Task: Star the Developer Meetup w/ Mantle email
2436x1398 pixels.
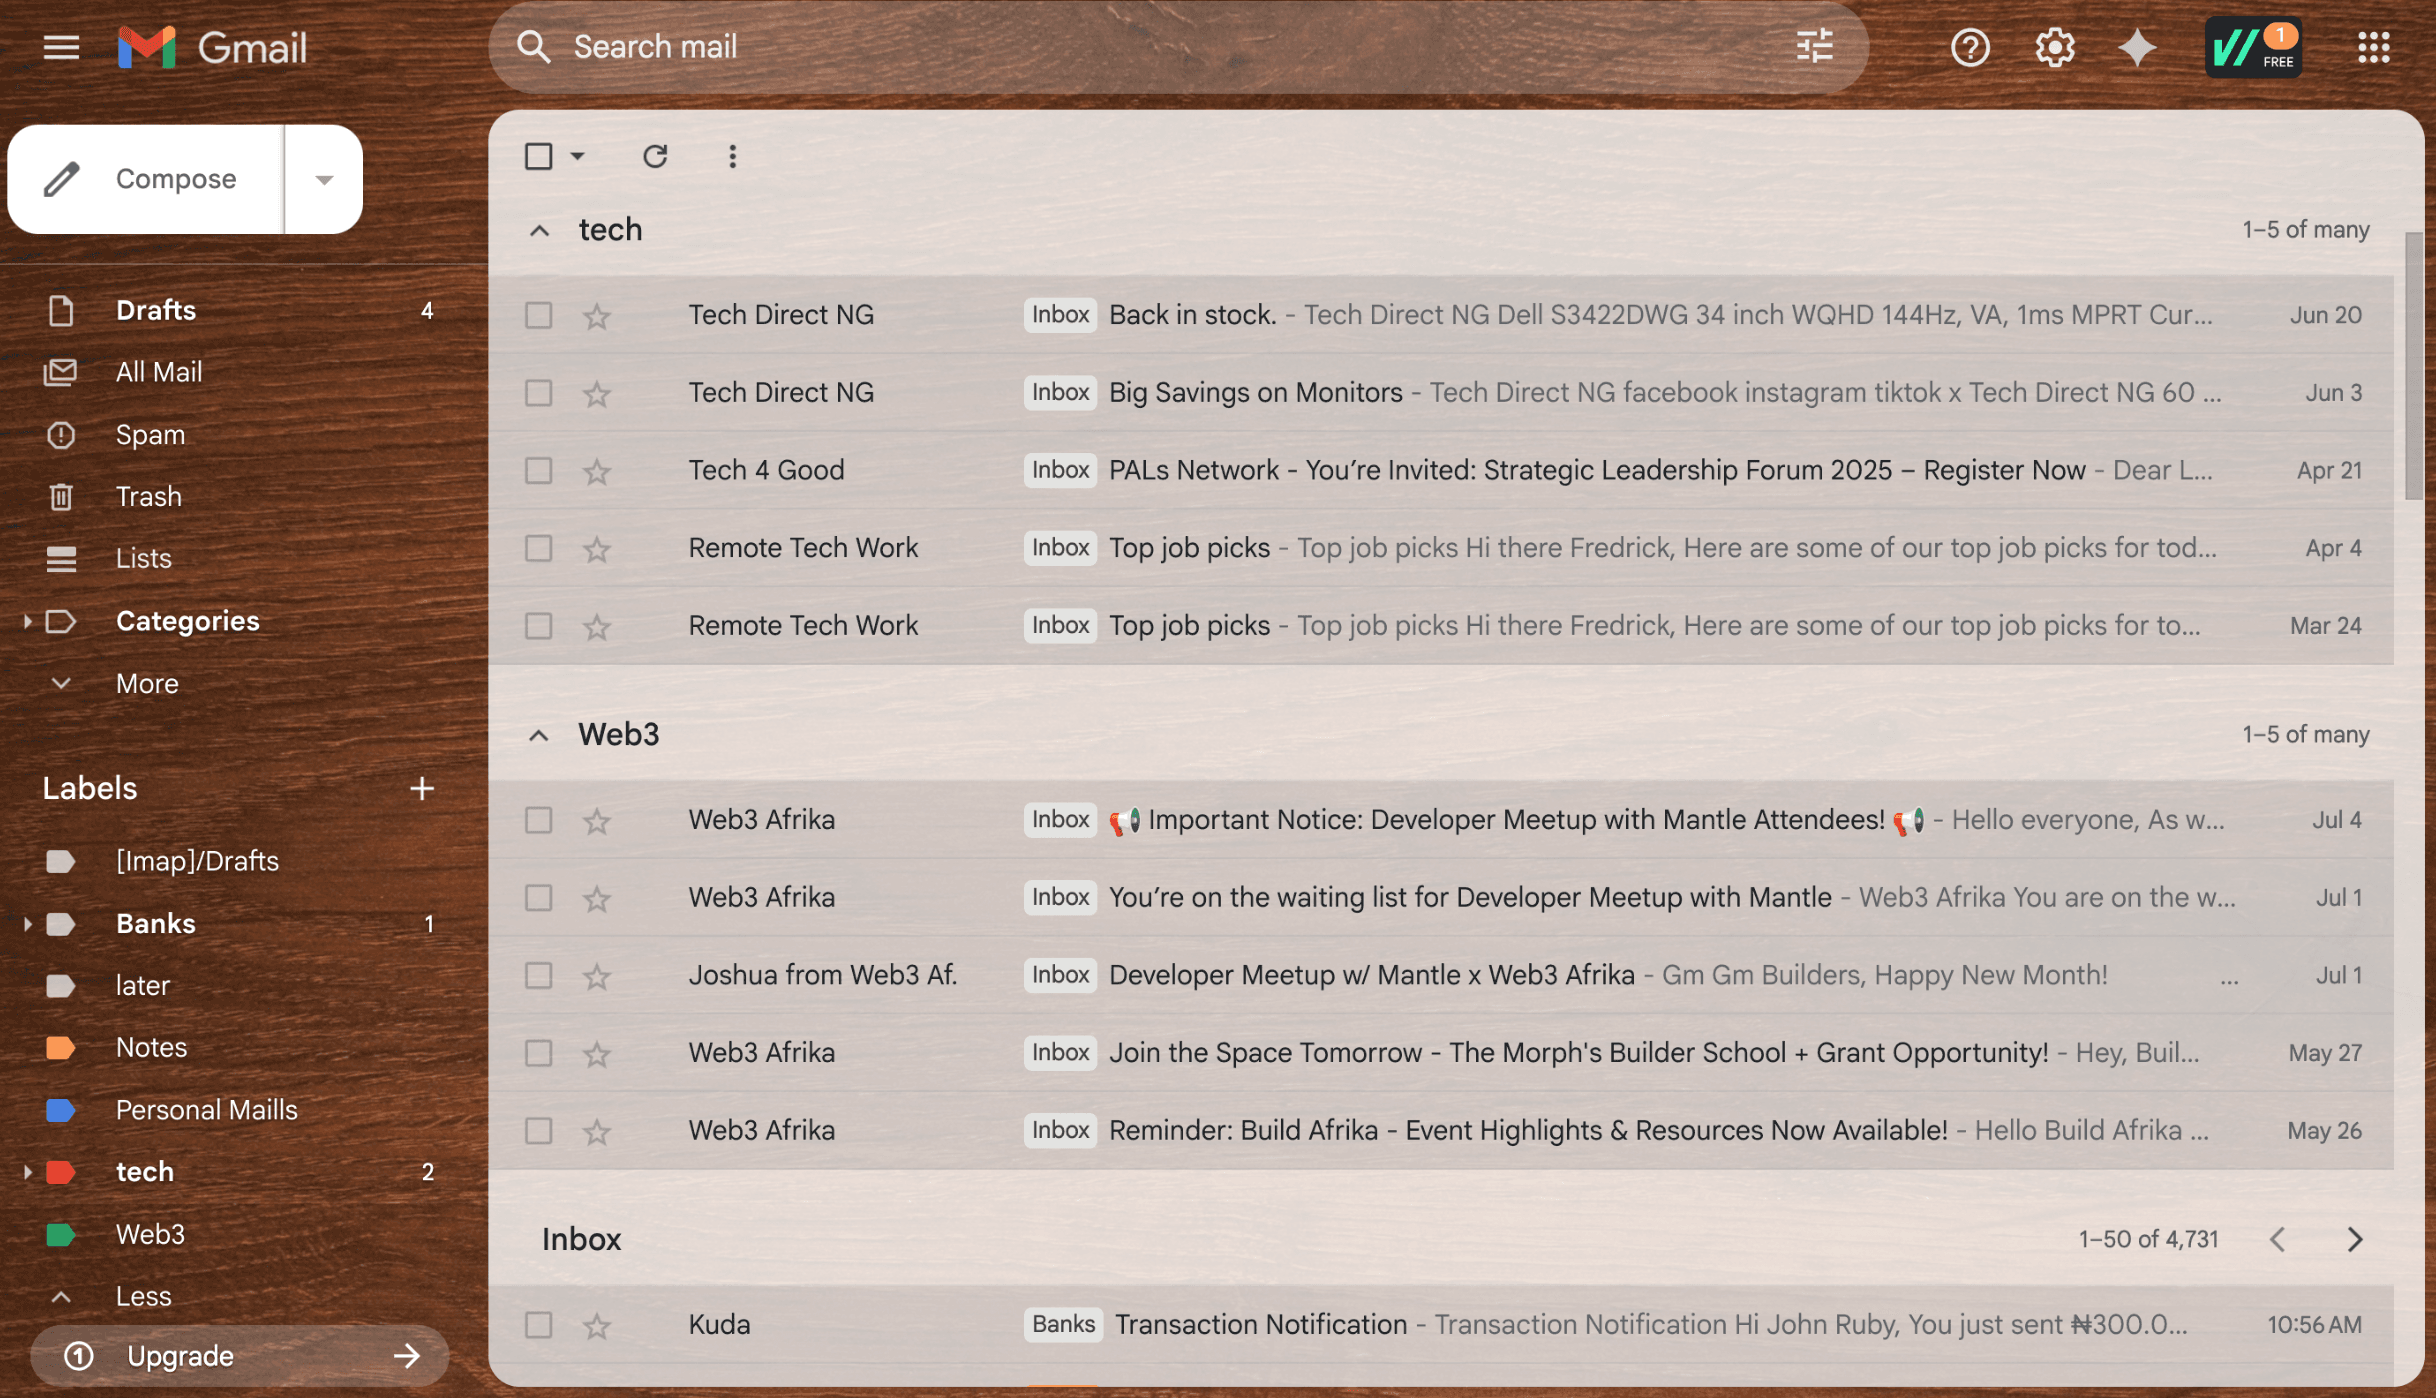Action: (x=597, y=976)
